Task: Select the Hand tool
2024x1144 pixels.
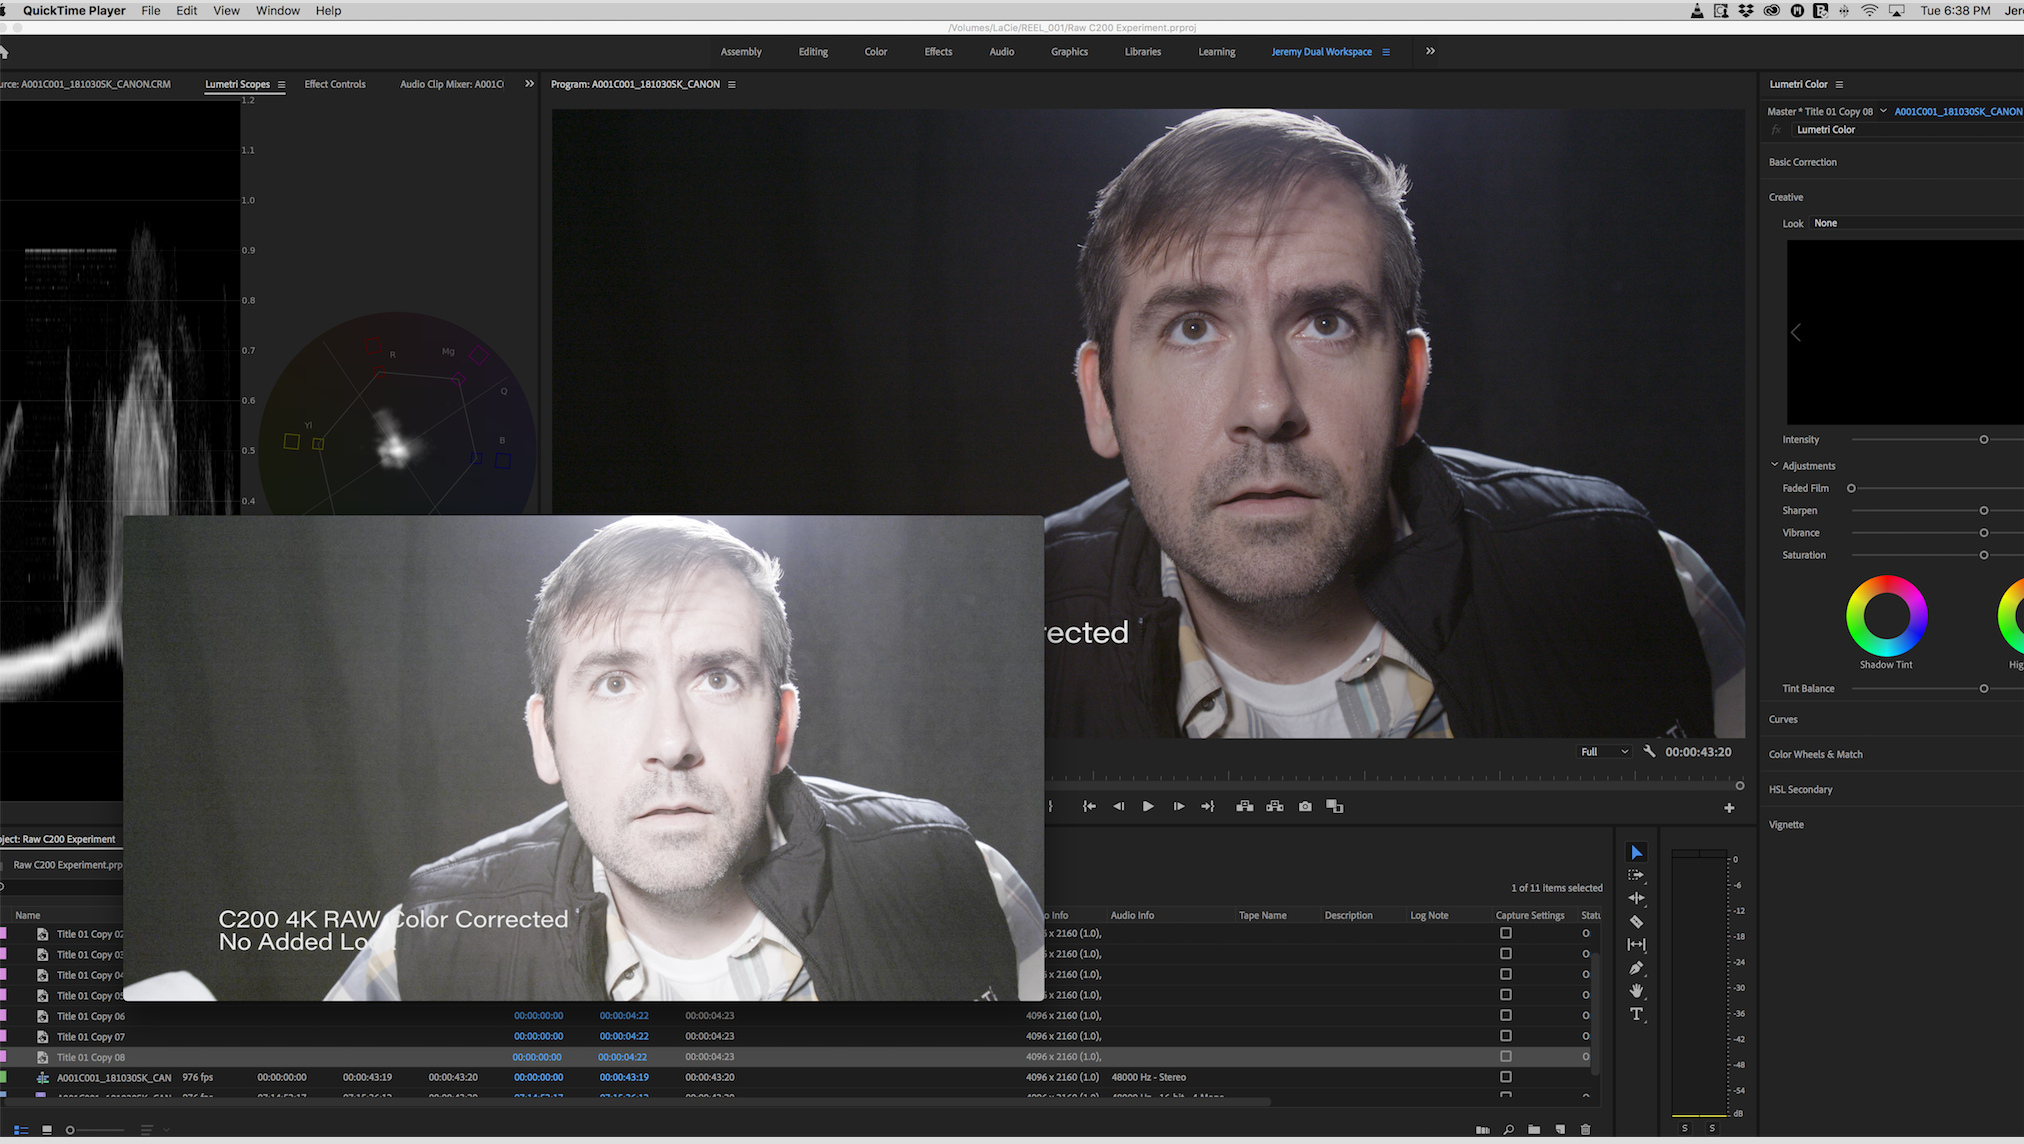Action: point(1636,991)
